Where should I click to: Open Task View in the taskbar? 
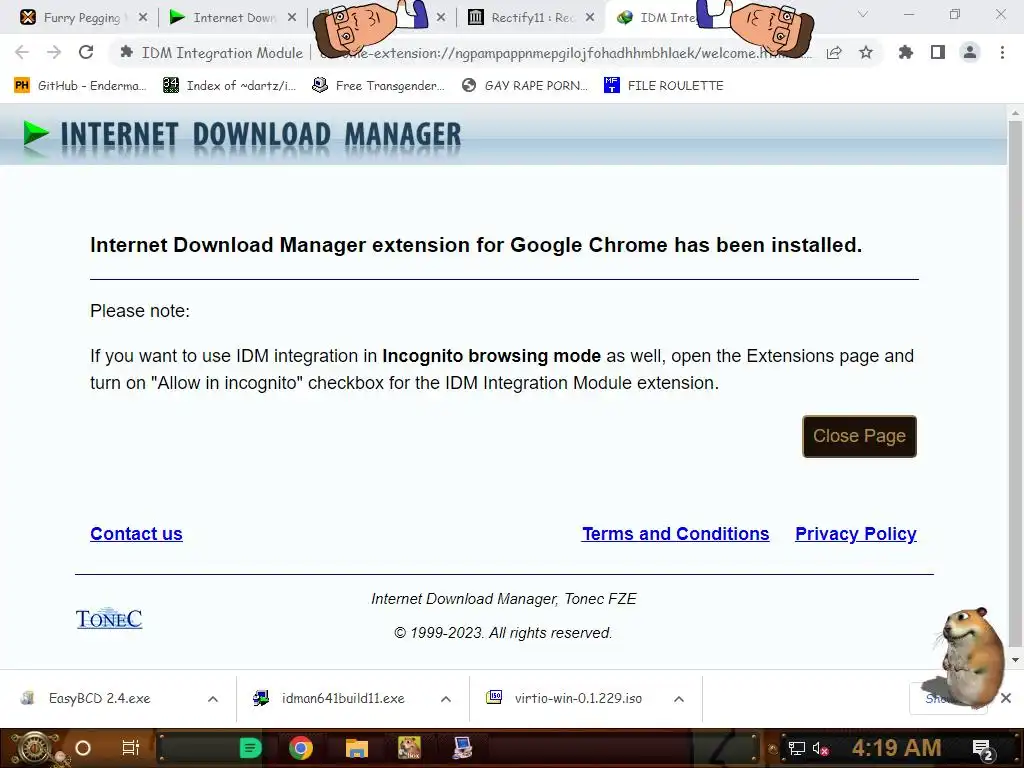coord(131,748)
